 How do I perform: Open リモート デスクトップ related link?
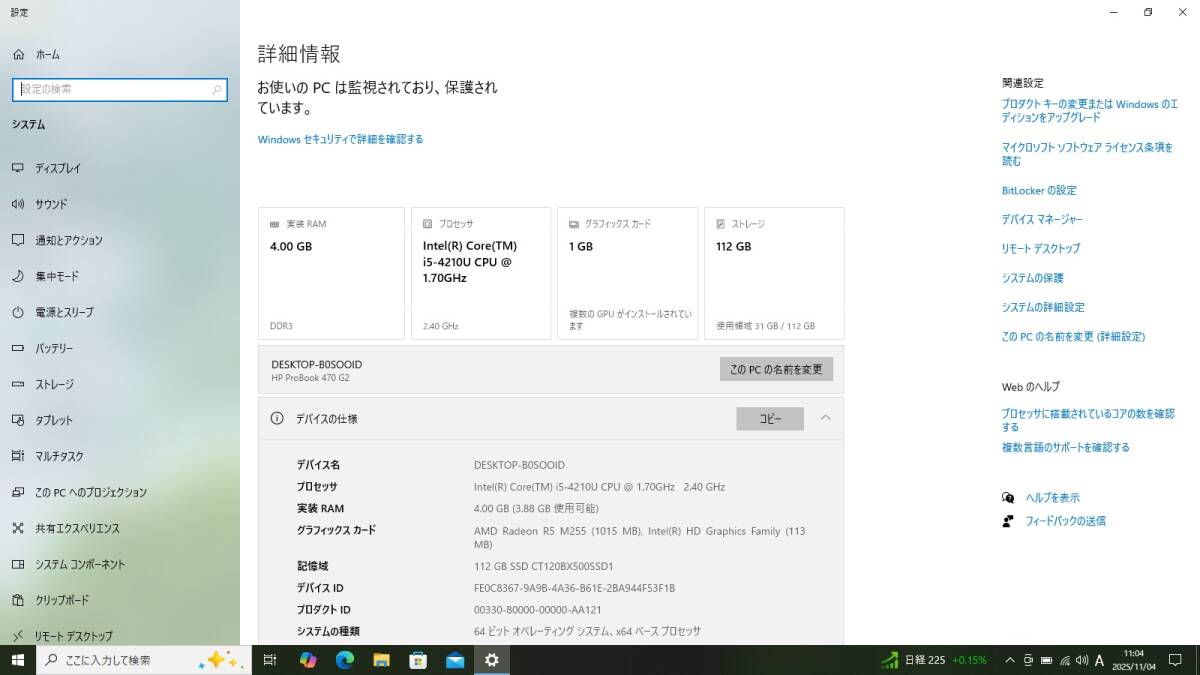point(1041,248)
